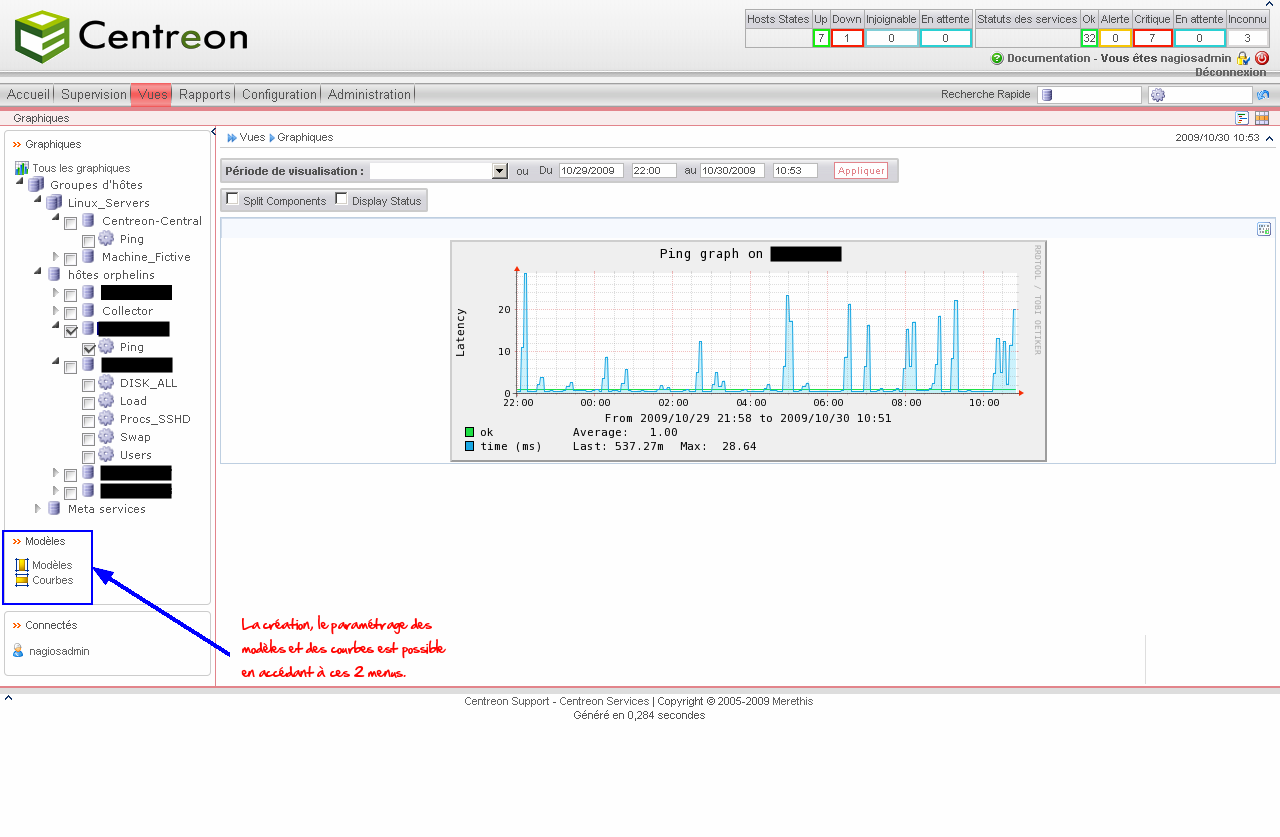Click the Courbes icon in sidebar

coord(22,580)
